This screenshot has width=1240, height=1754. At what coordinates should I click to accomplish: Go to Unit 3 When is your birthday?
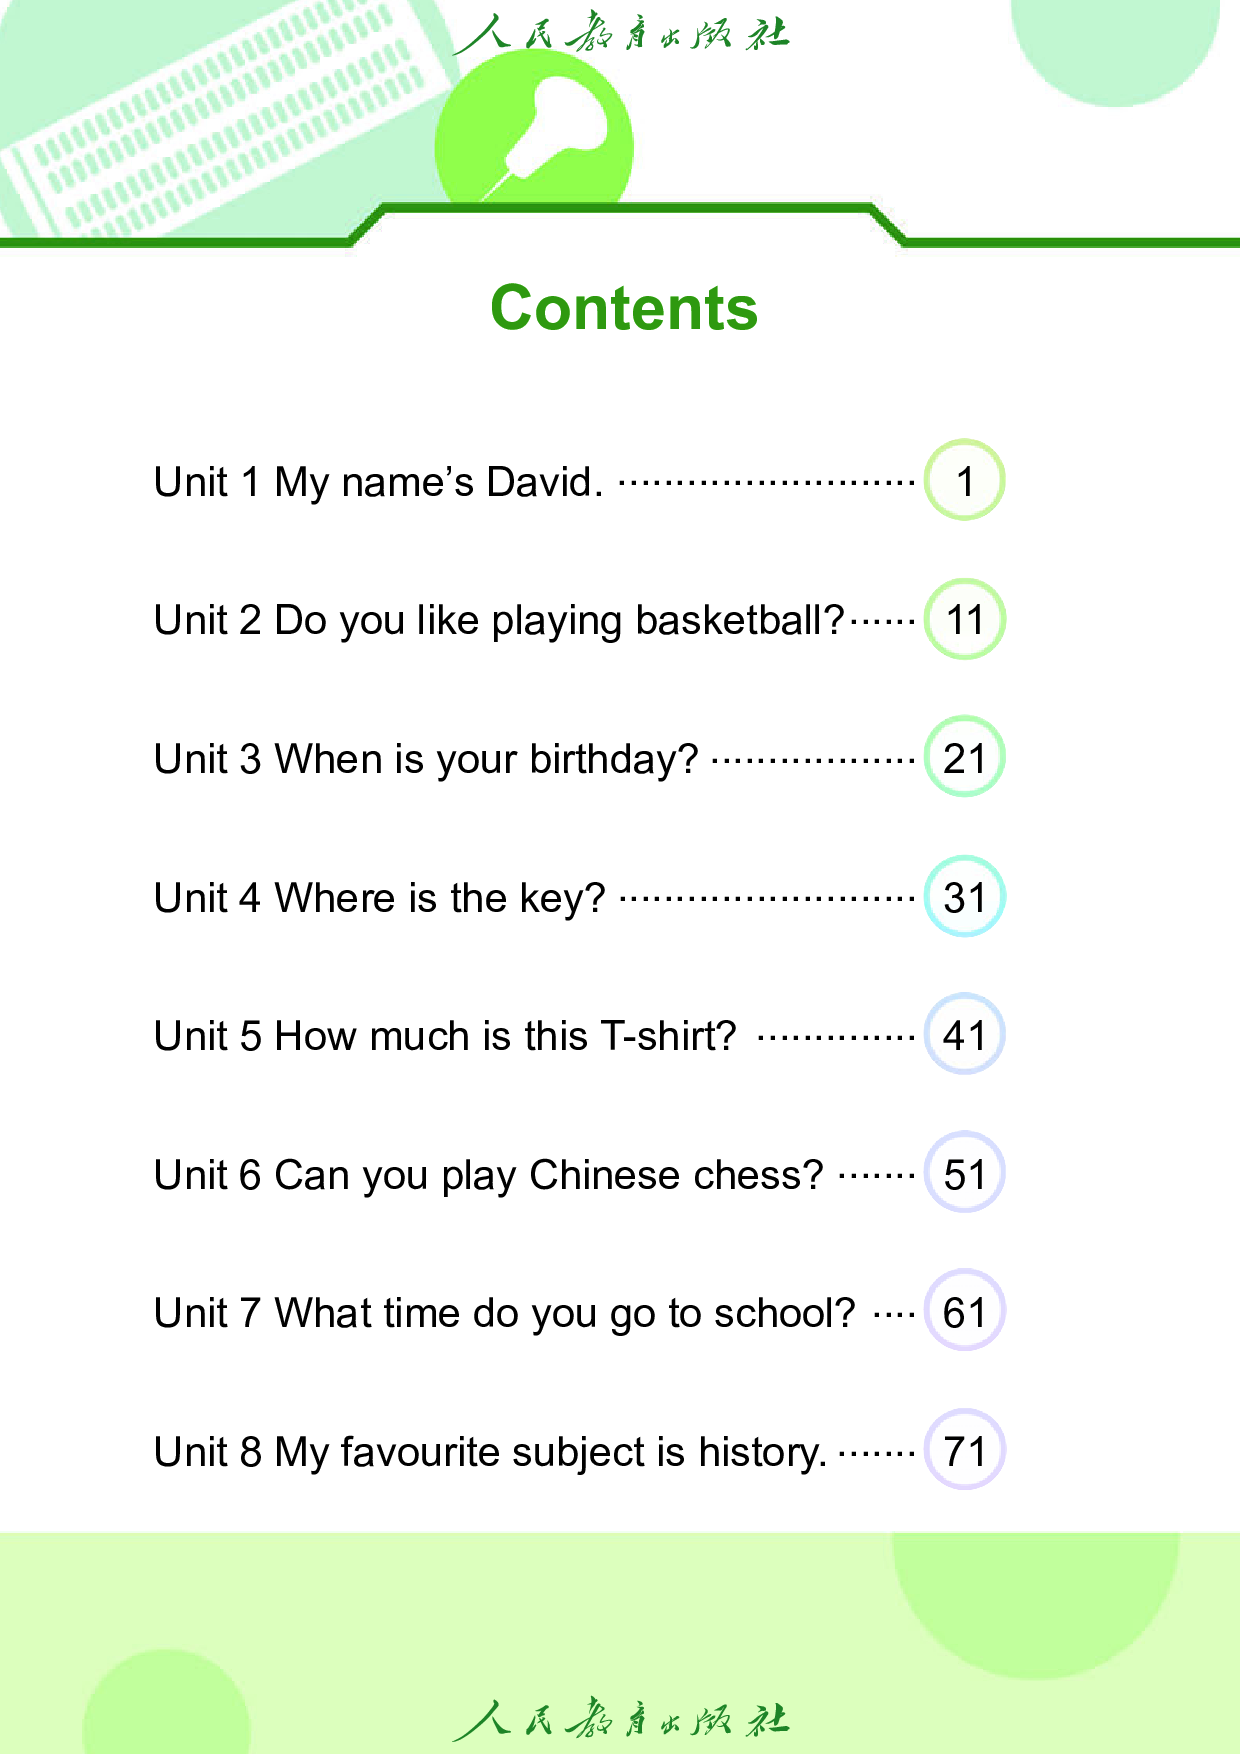click(x=425, y=759)
